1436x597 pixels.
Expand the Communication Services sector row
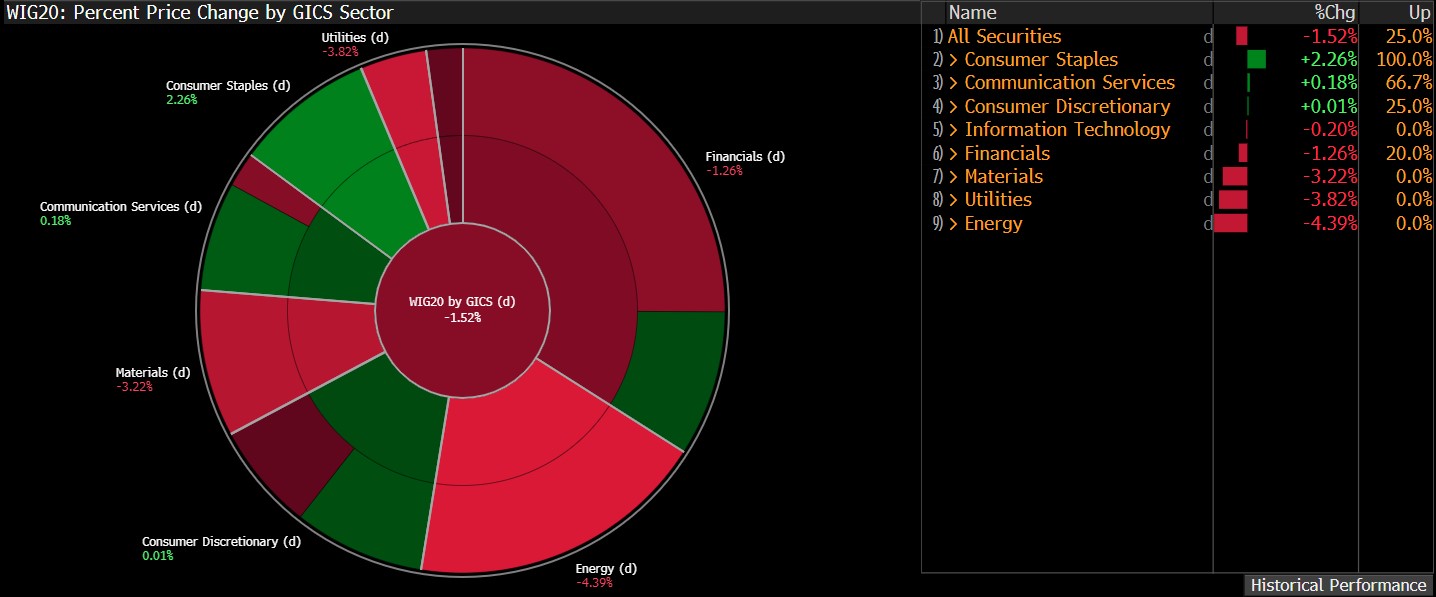tap(954, 83)
